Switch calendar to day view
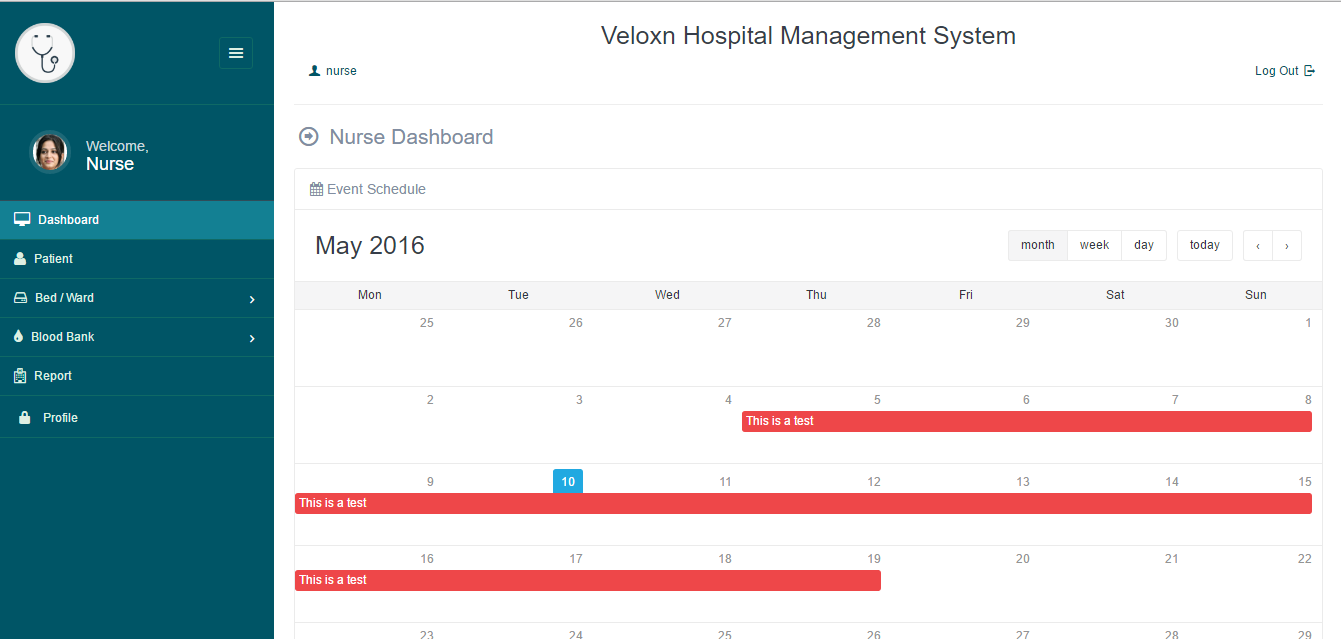Screen dimensions: 1341x639 click(x=1144, y=245)
